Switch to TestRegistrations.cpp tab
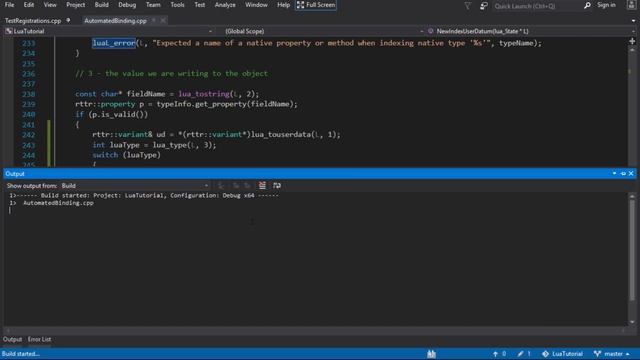This screenshot has width=640, height=360. click(33, 20)
